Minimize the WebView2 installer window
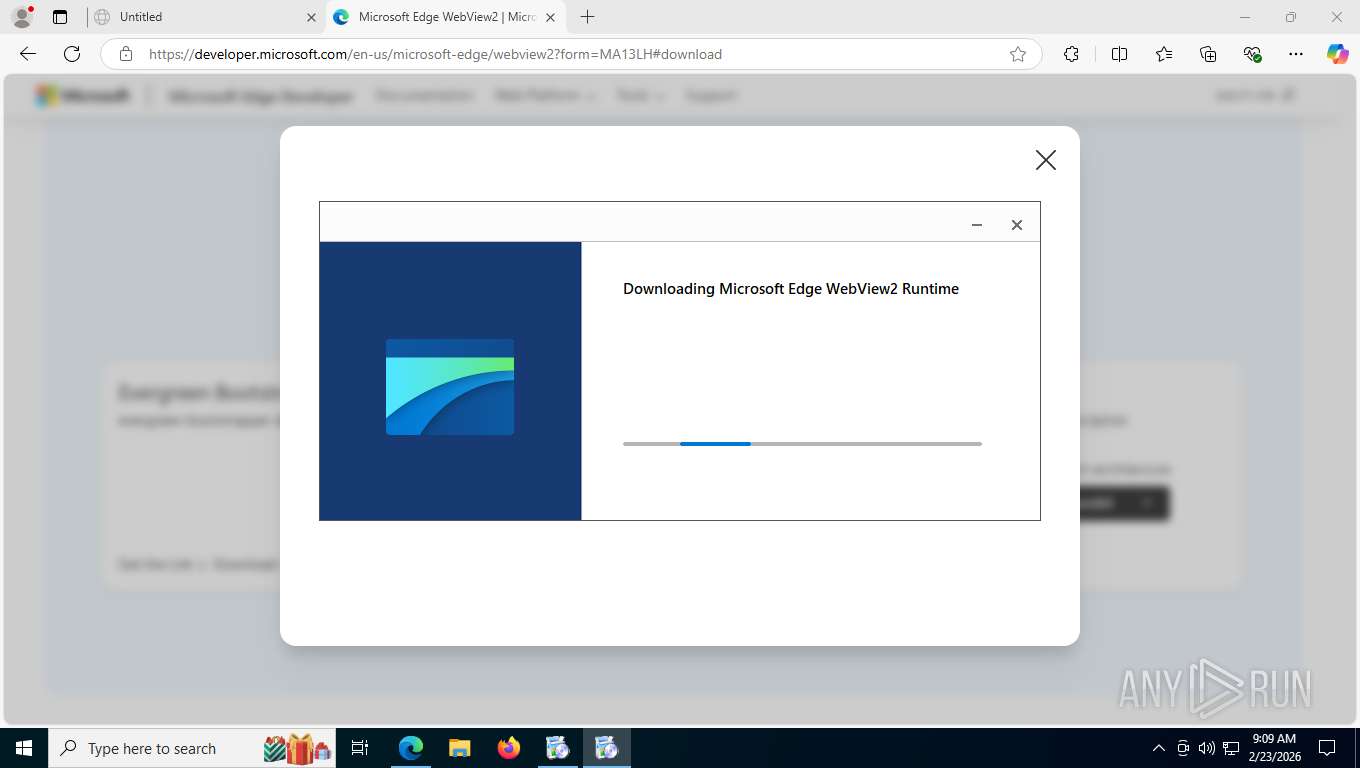 (977, 225)
